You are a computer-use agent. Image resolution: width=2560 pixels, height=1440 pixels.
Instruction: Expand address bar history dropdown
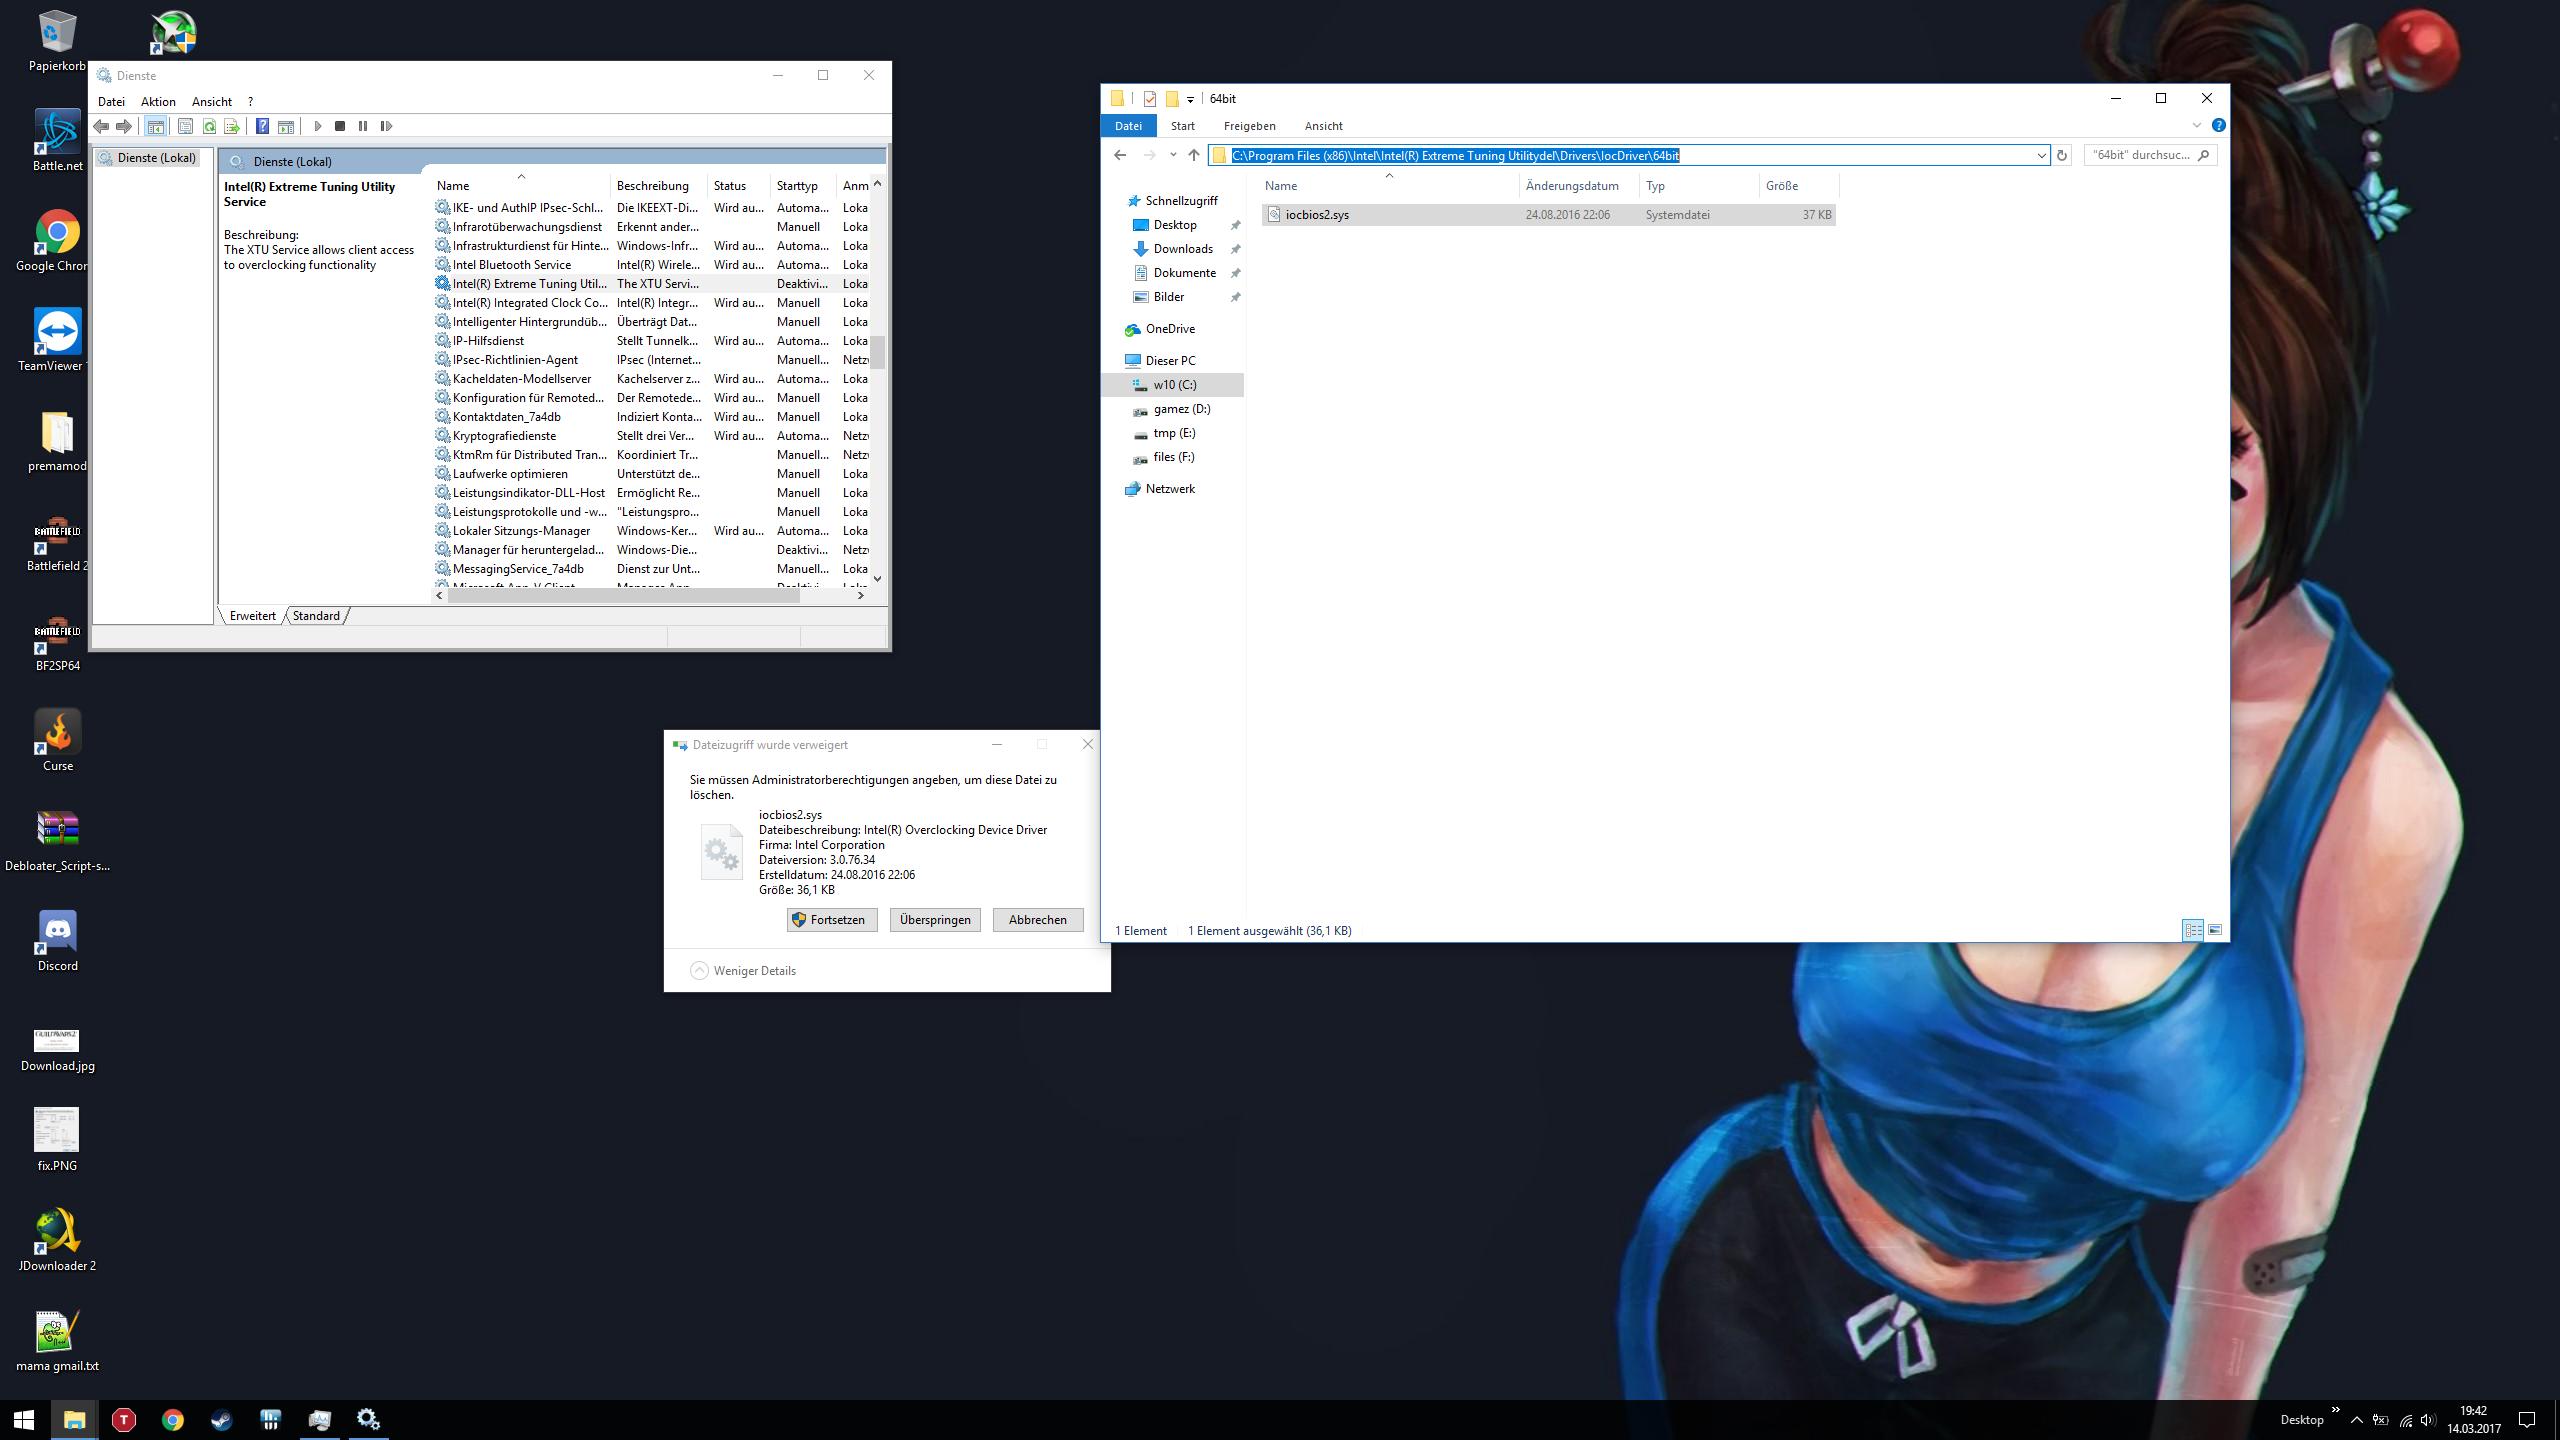point(2041,155)
